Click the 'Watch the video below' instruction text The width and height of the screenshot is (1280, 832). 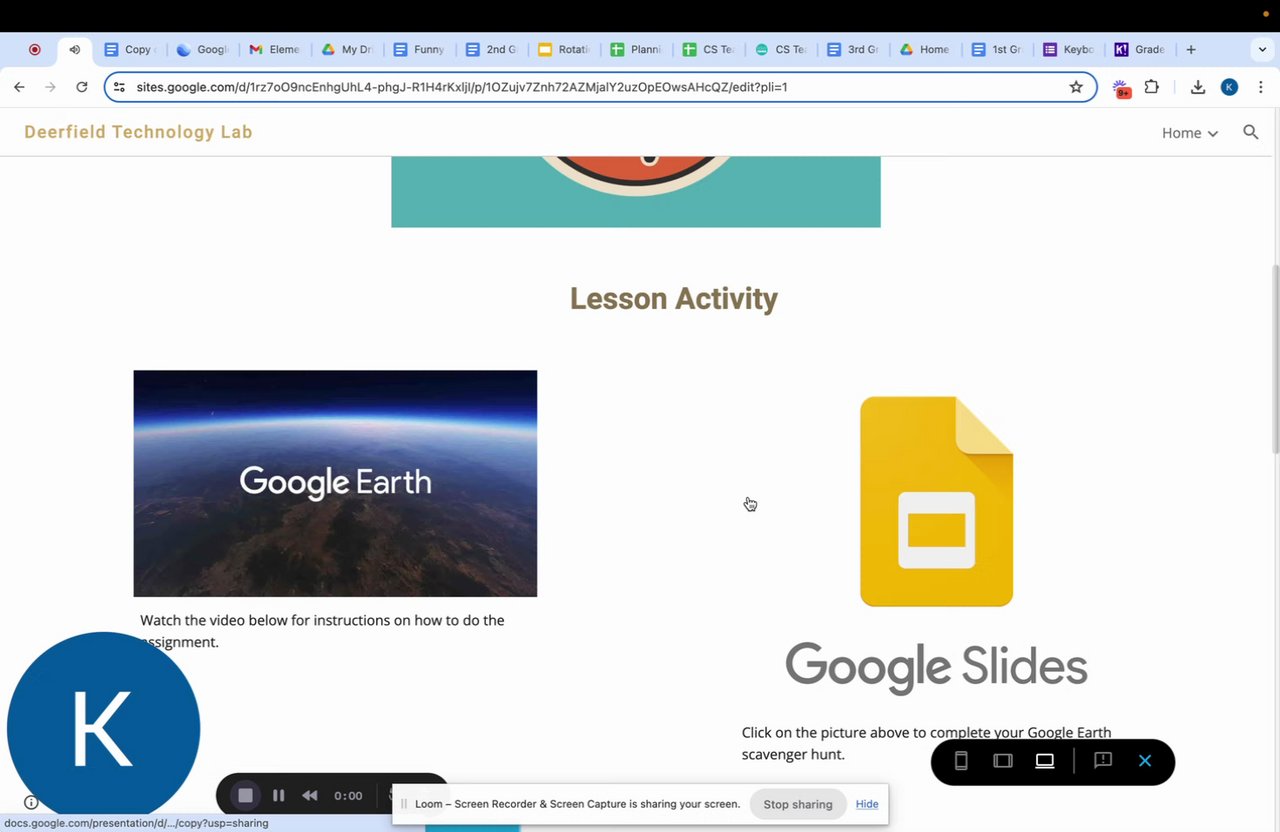point(322,631)
